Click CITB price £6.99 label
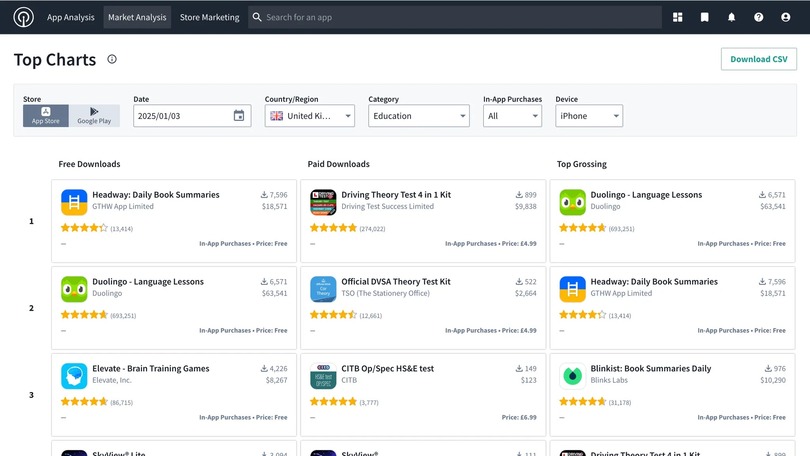810x456 pixels. point(519,417)
